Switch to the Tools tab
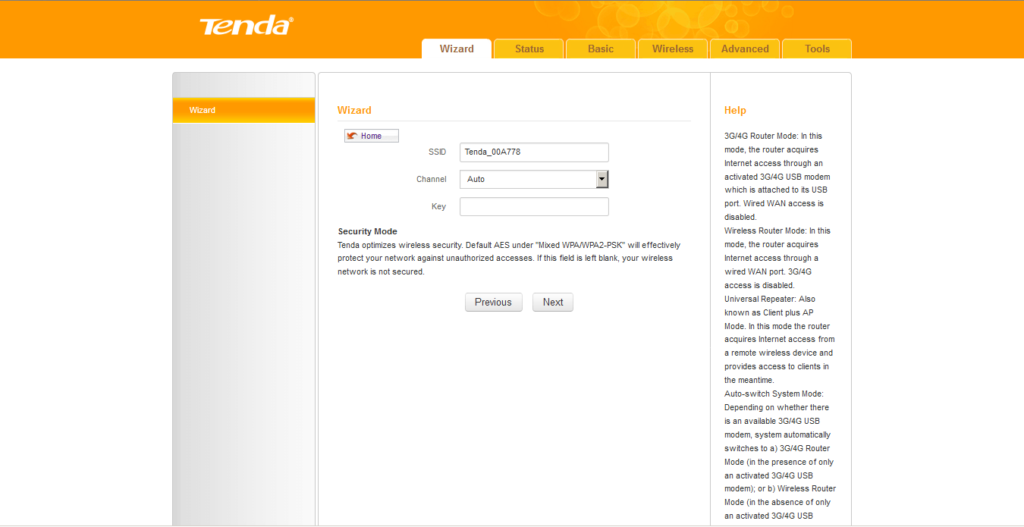Screen dimensions: 1024x527 [x=817, y=49]
